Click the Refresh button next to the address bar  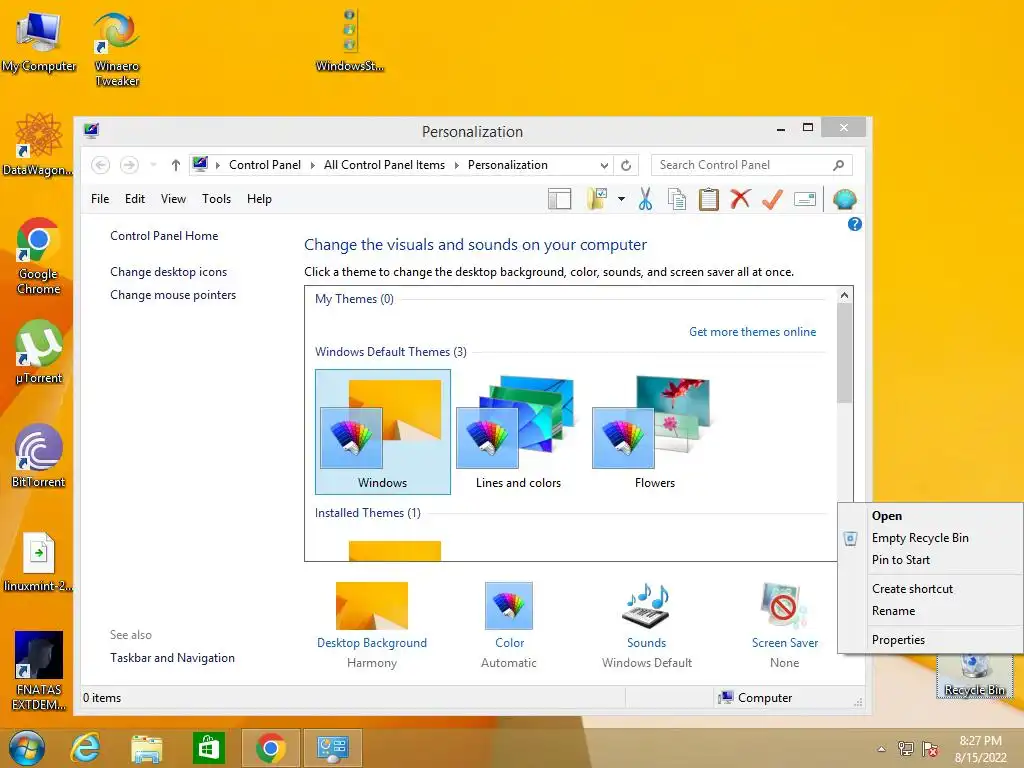pyautogui.click(x=626, y=165)
